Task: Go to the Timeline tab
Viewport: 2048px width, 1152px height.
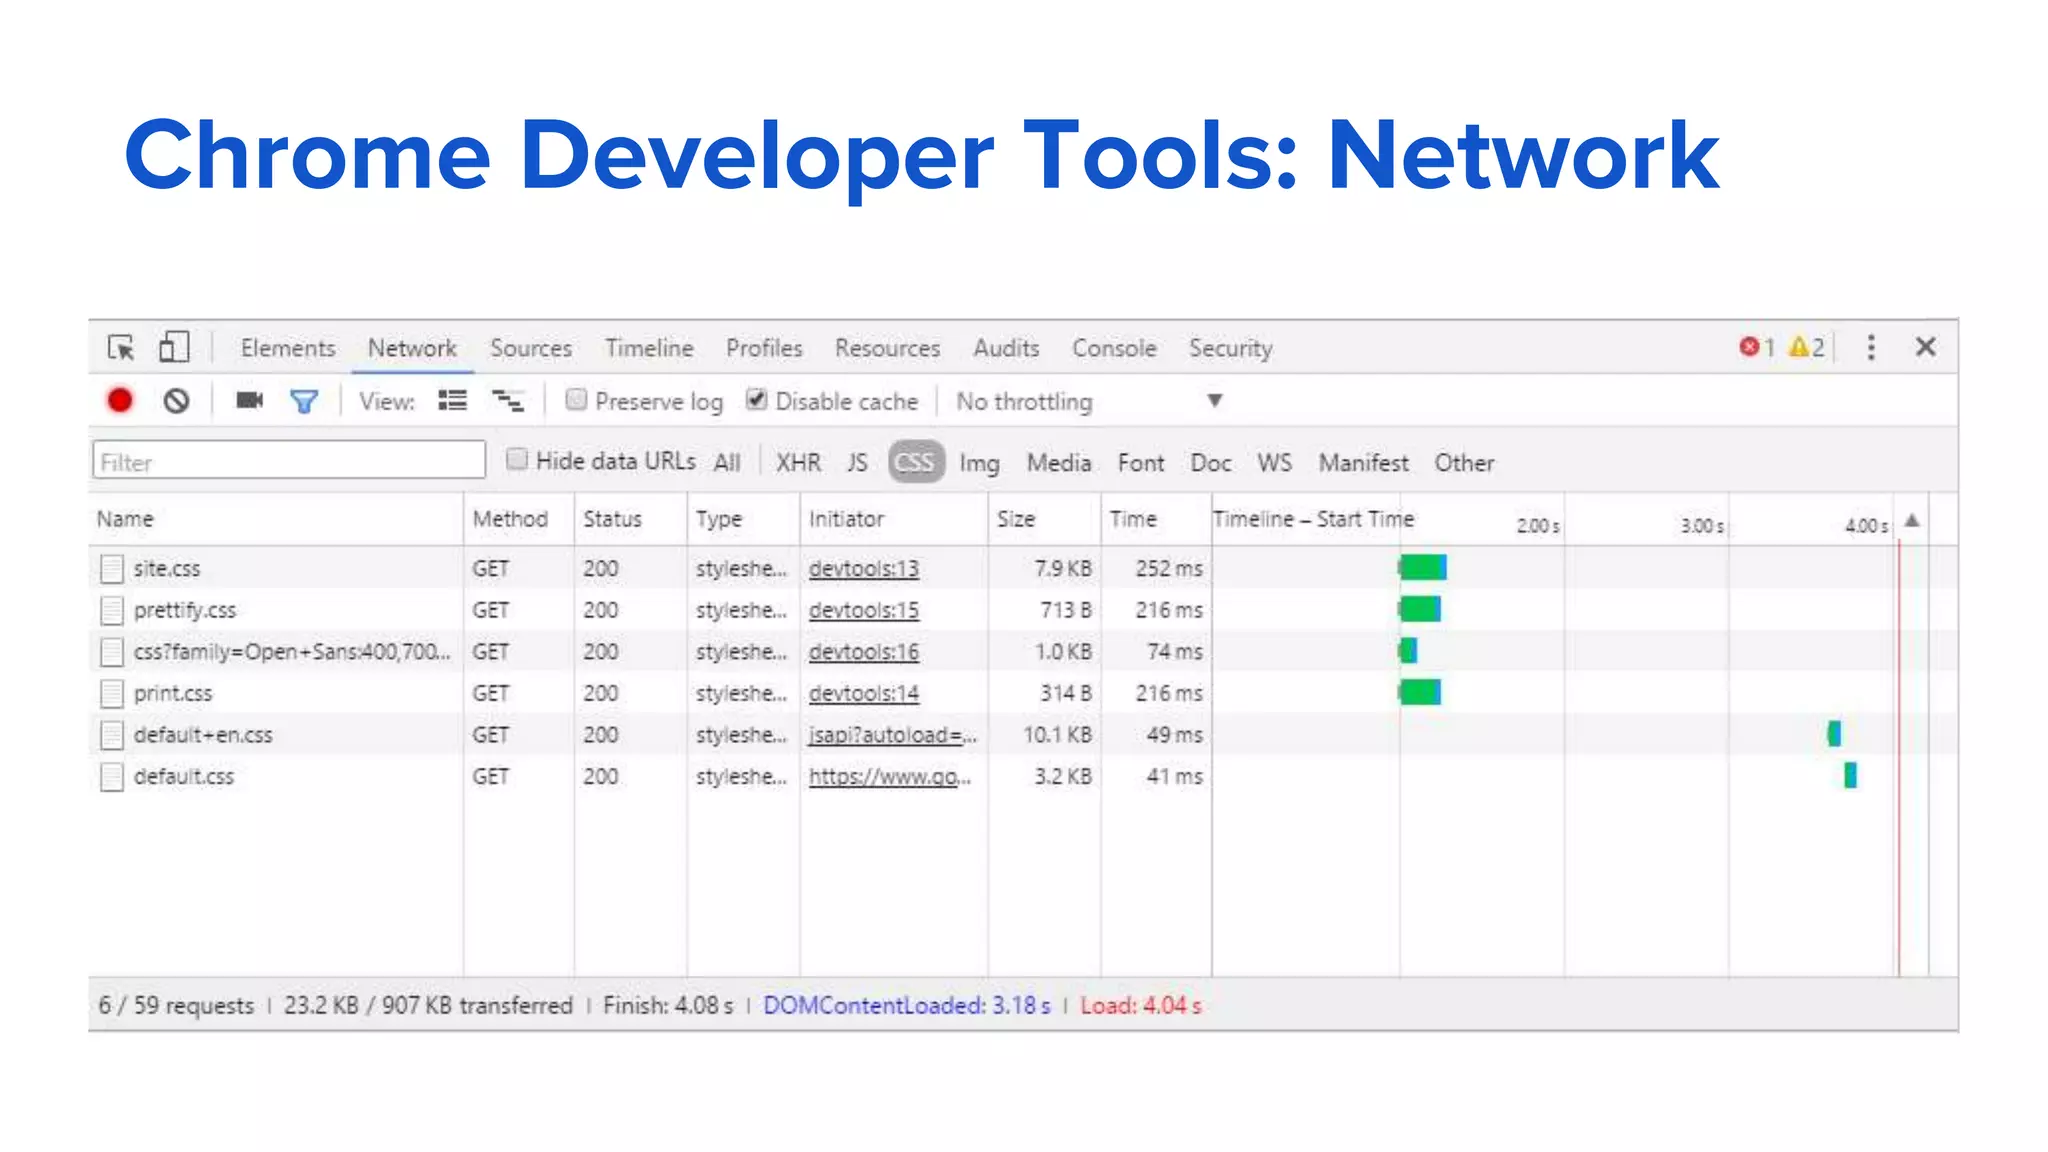Action: [x=649, y=348]
